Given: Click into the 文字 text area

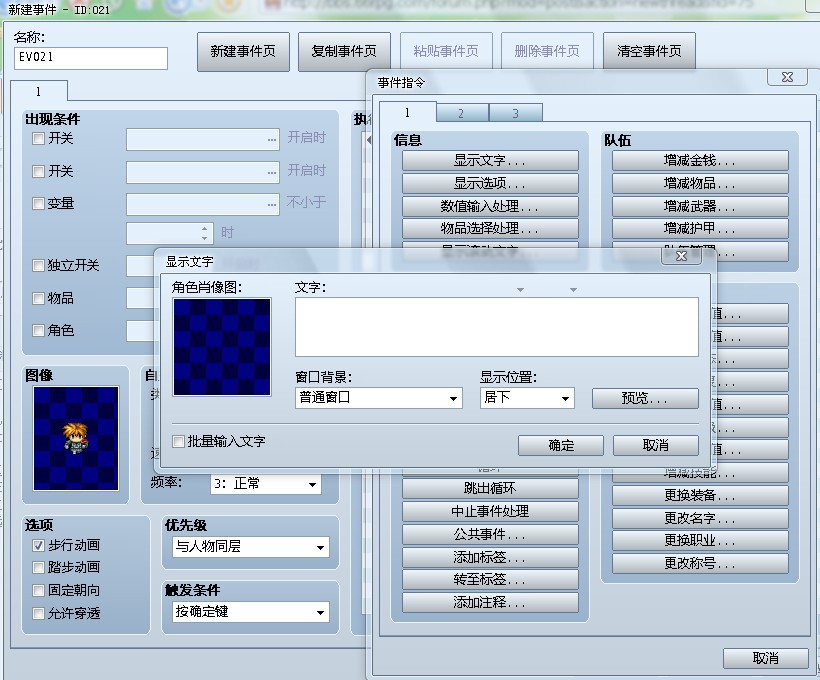Looking at the screenshot, I should click(x=497, y=327).
